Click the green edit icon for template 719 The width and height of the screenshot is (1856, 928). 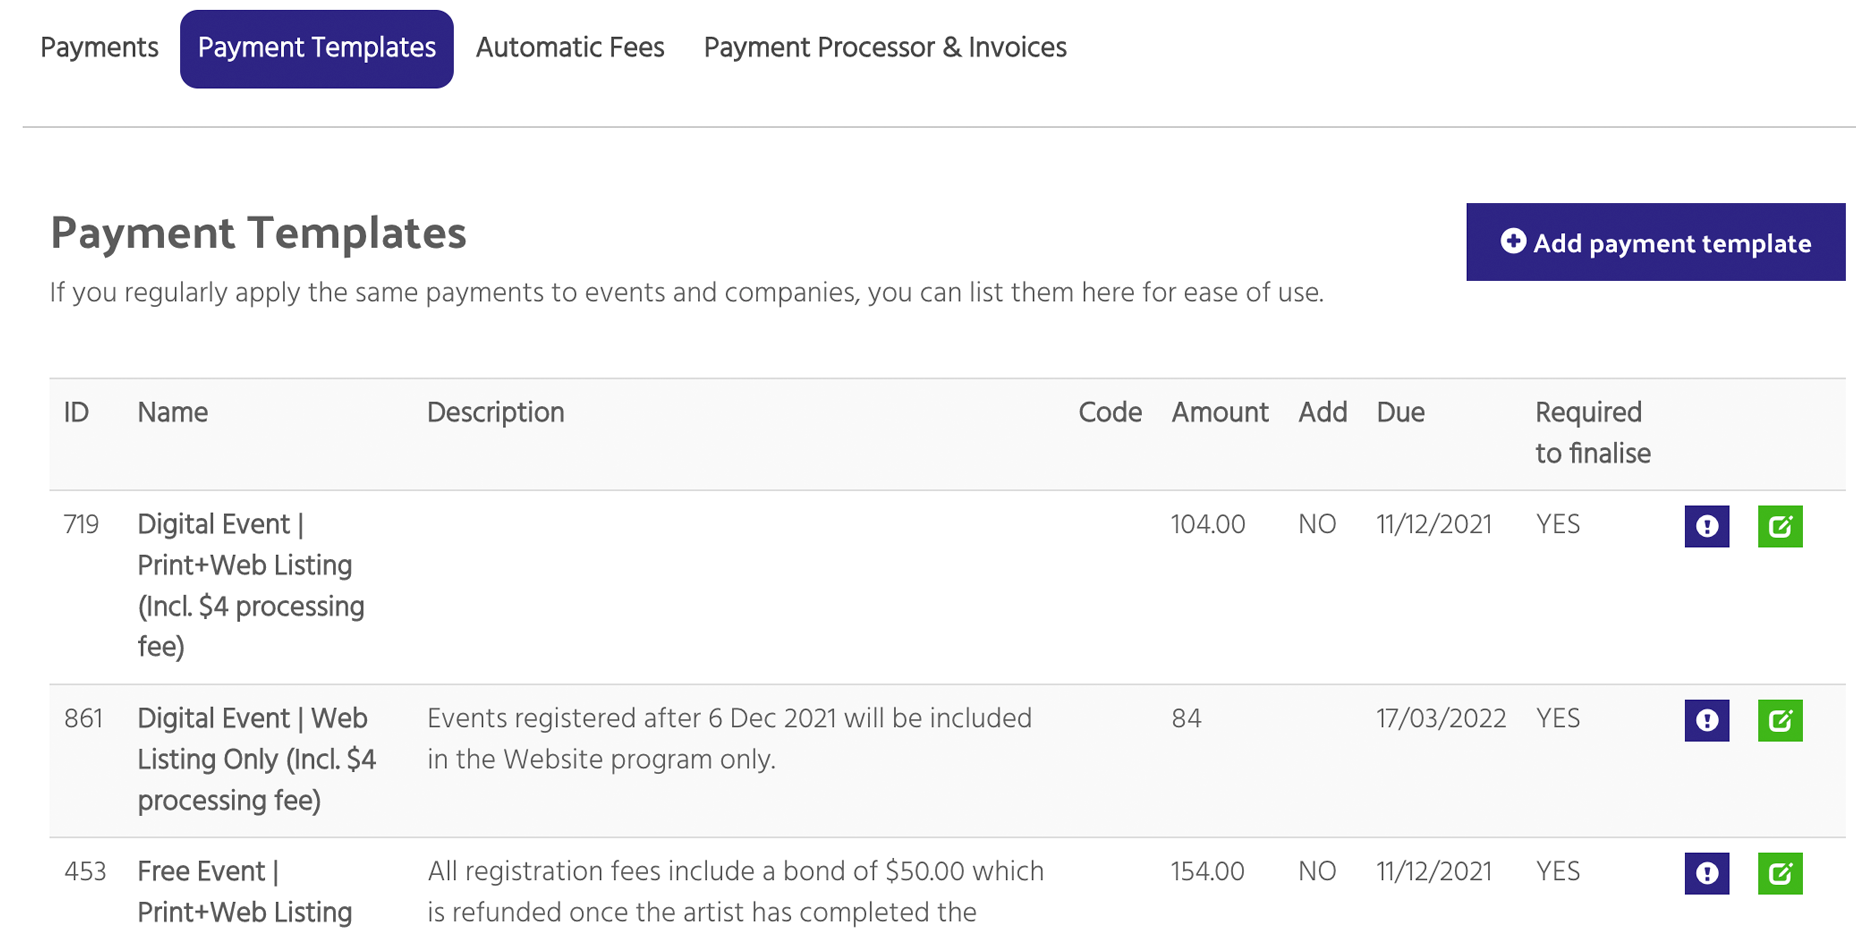[x=1780, y=526]
